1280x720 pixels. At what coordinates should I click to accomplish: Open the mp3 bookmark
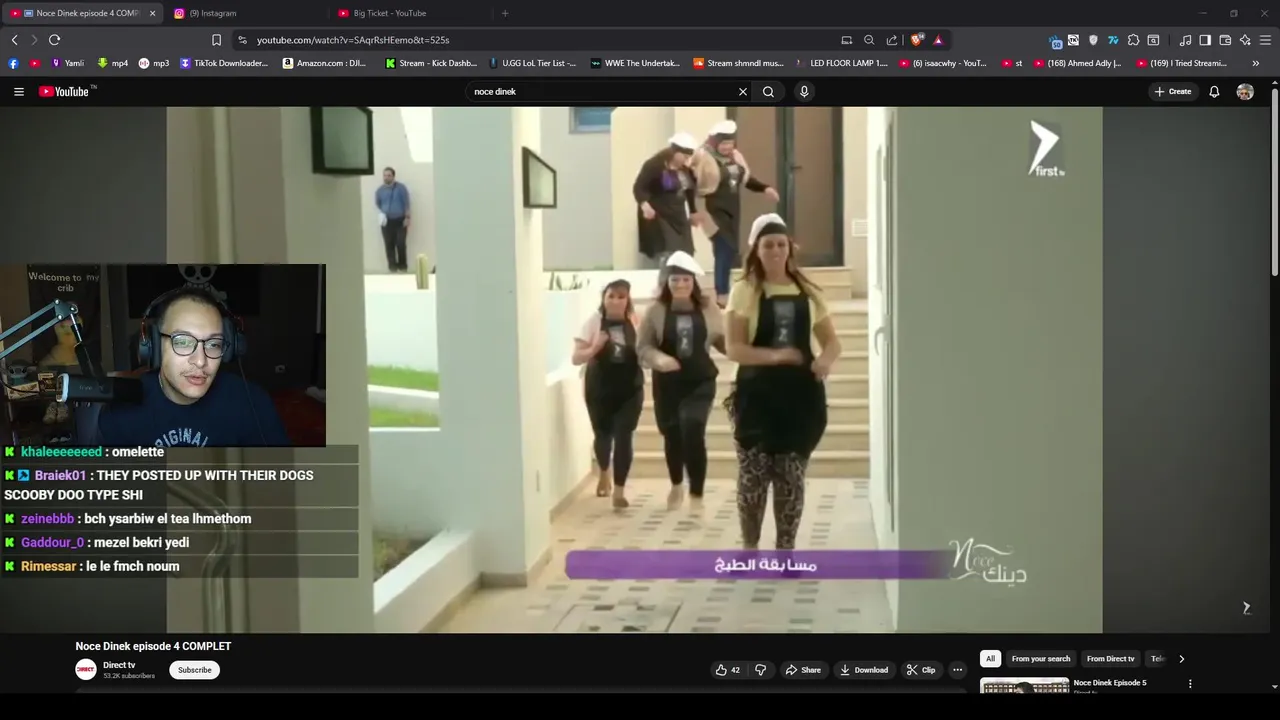point(154,63)
